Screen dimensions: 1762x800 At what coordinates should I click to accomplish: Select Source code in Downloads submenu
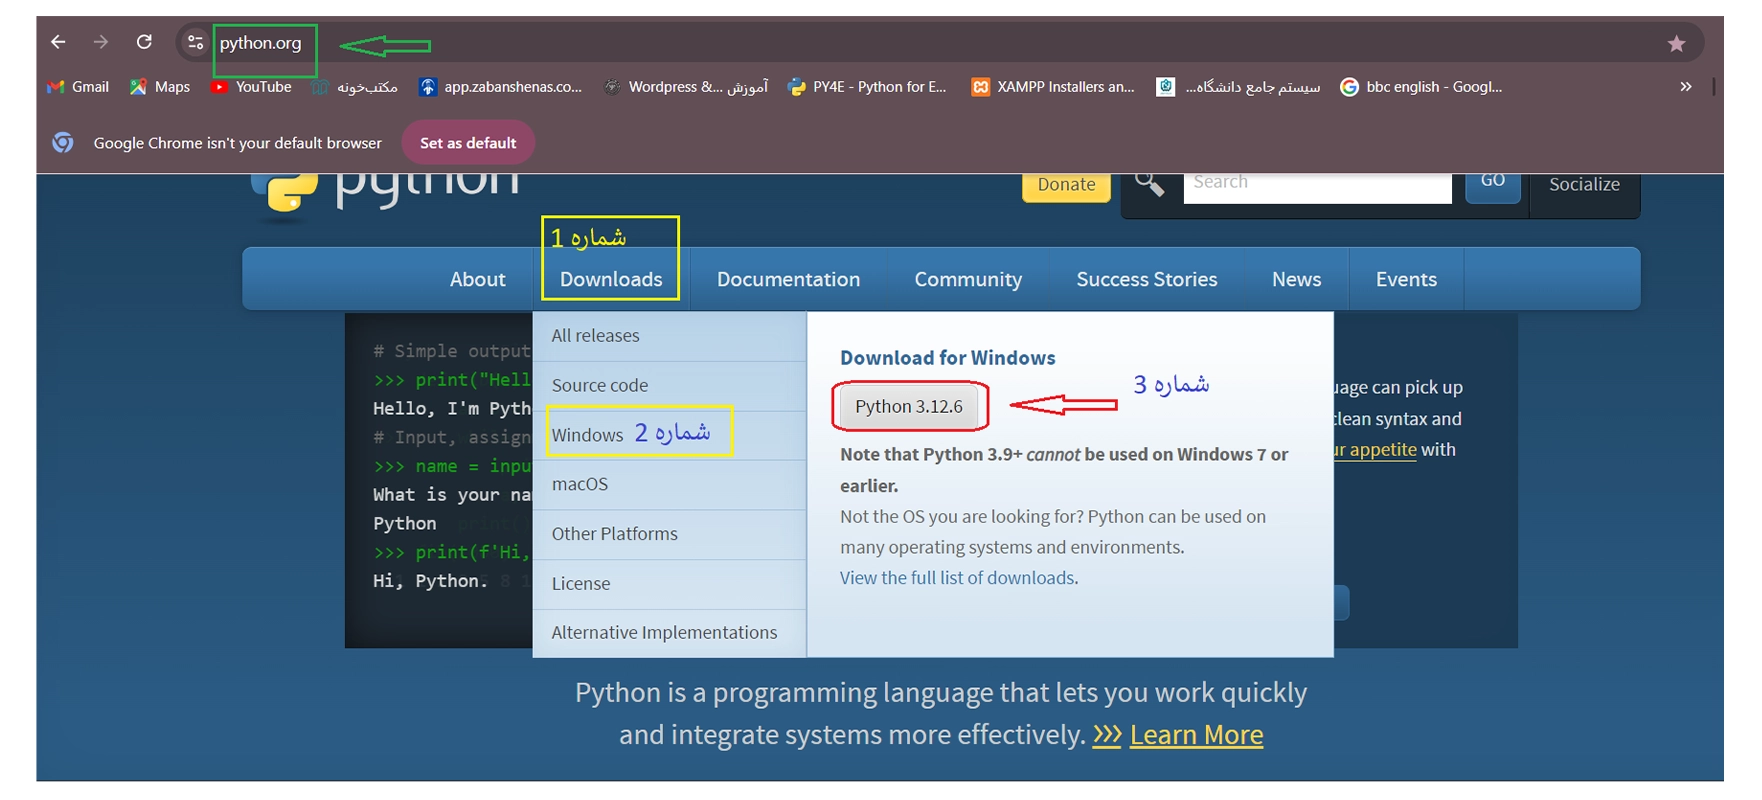pos(669,386)
